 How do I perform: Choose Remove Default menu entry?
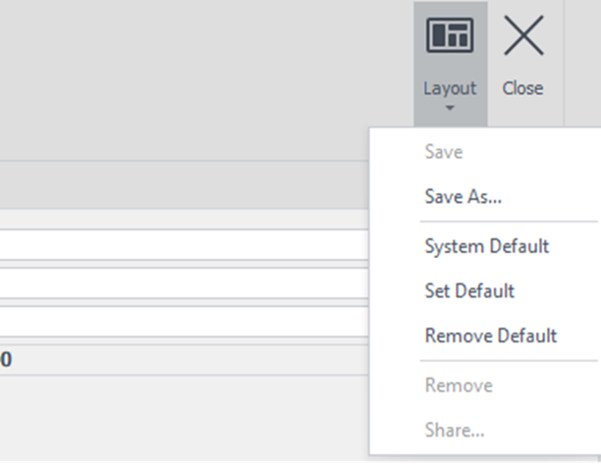point(490,336)
